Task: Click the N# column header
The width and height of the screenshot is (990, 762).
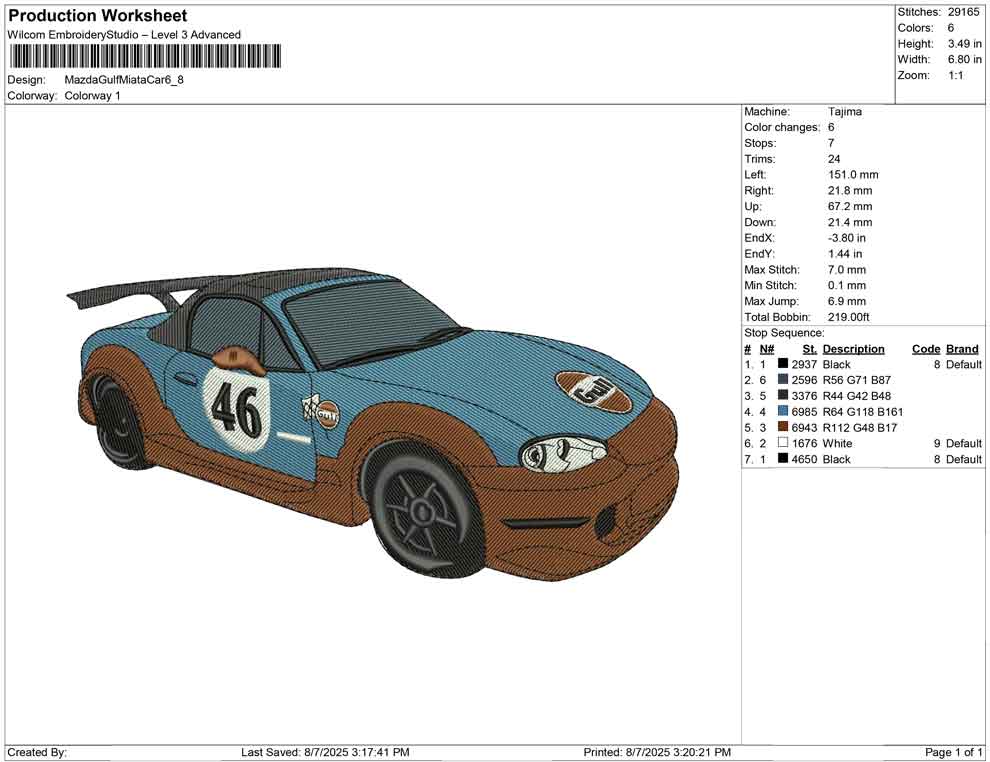Action: 766,348
